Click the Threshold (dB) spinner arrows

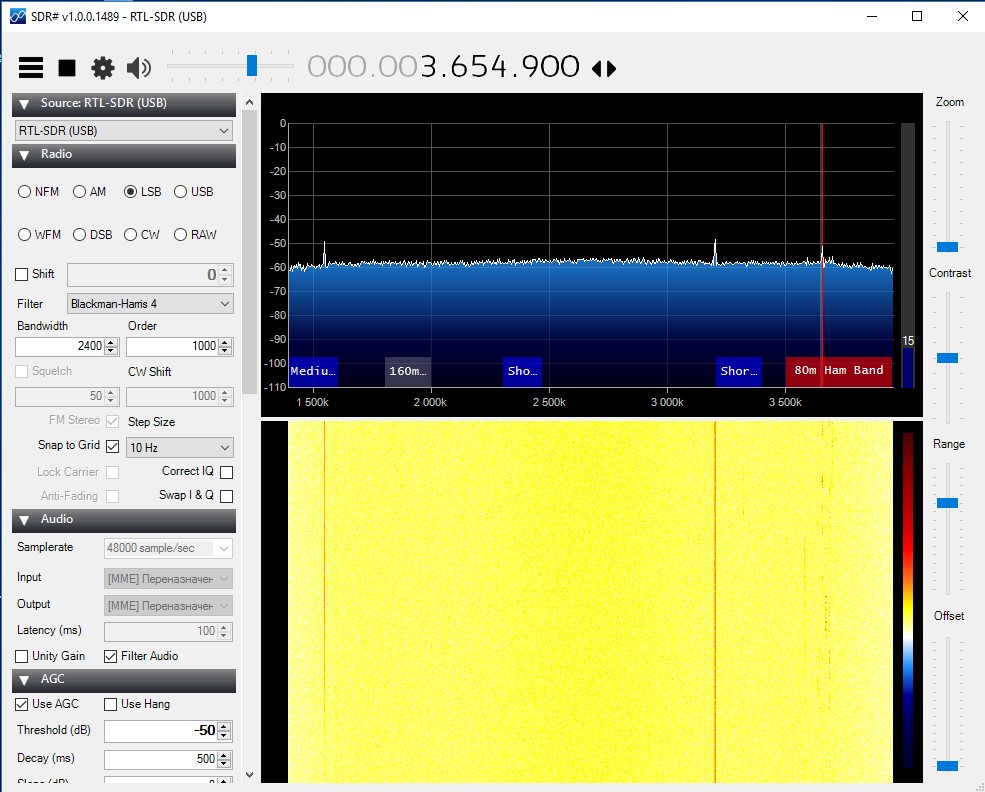click(224, 731)
